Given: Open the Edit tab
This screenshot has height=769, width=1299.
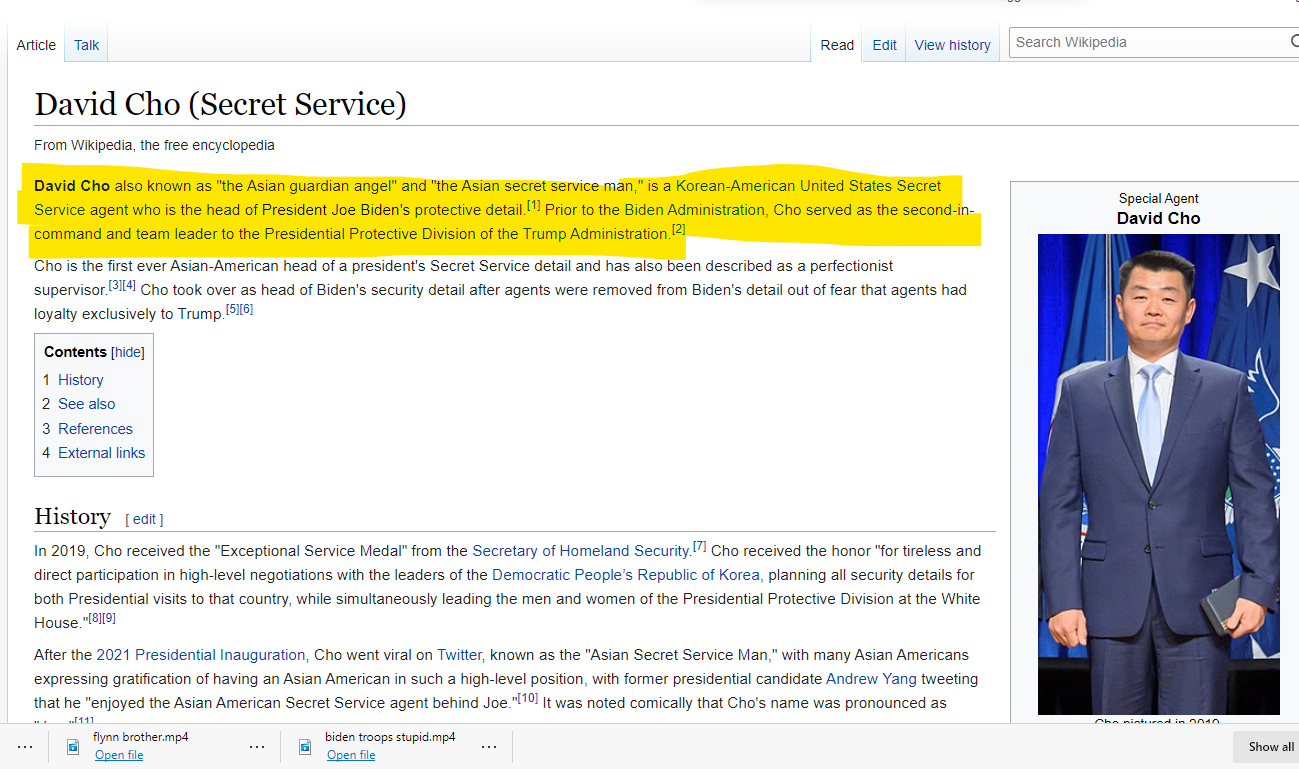Looking at the screenshot, I should [884, 45].
